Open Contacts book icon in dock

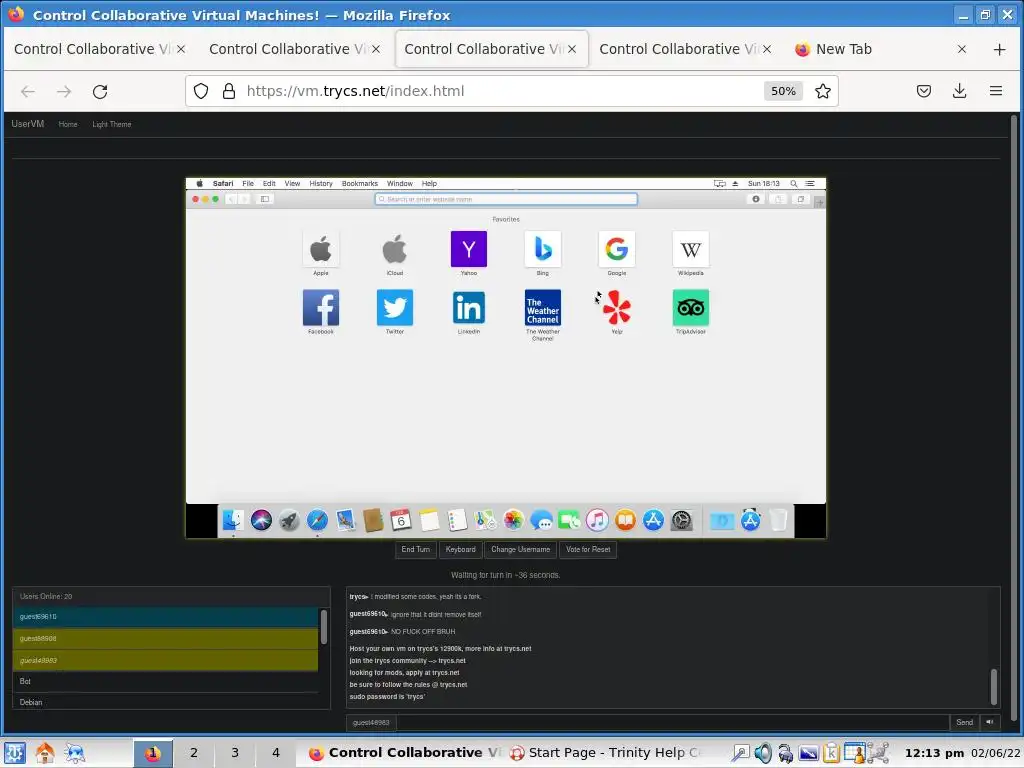click(373, 520)
